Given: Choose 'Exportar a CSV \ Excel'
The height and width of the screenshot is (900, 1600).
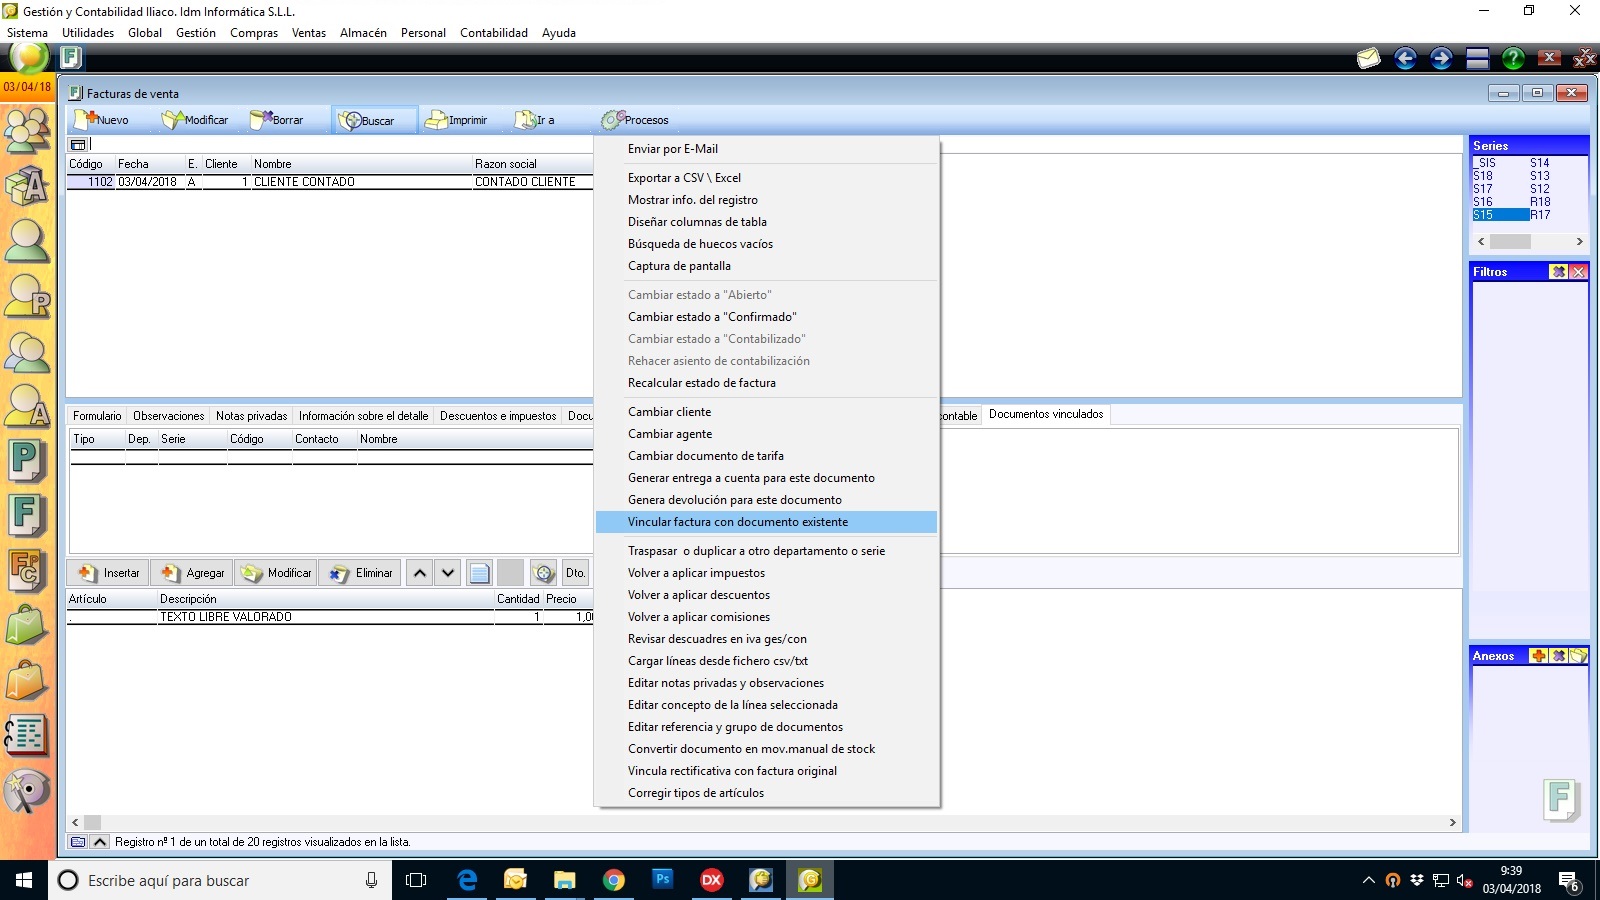Looking at the screenshot, I should coord(684,178).
